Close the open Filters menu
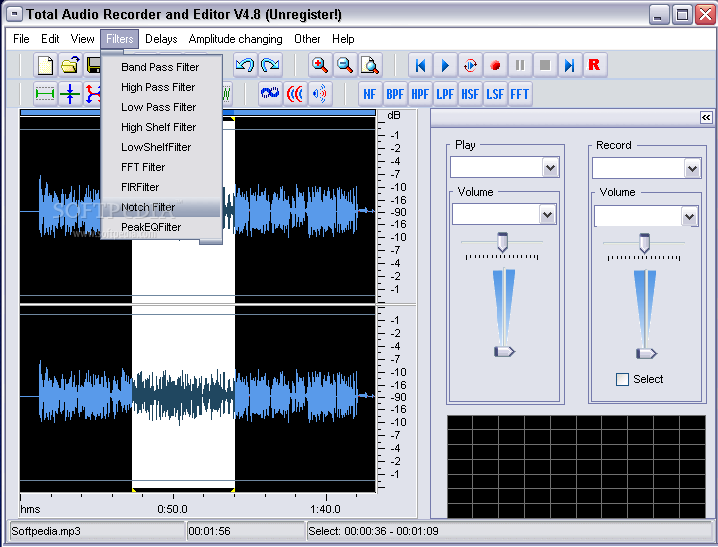 pyautogui.click(x=120, y=39)
